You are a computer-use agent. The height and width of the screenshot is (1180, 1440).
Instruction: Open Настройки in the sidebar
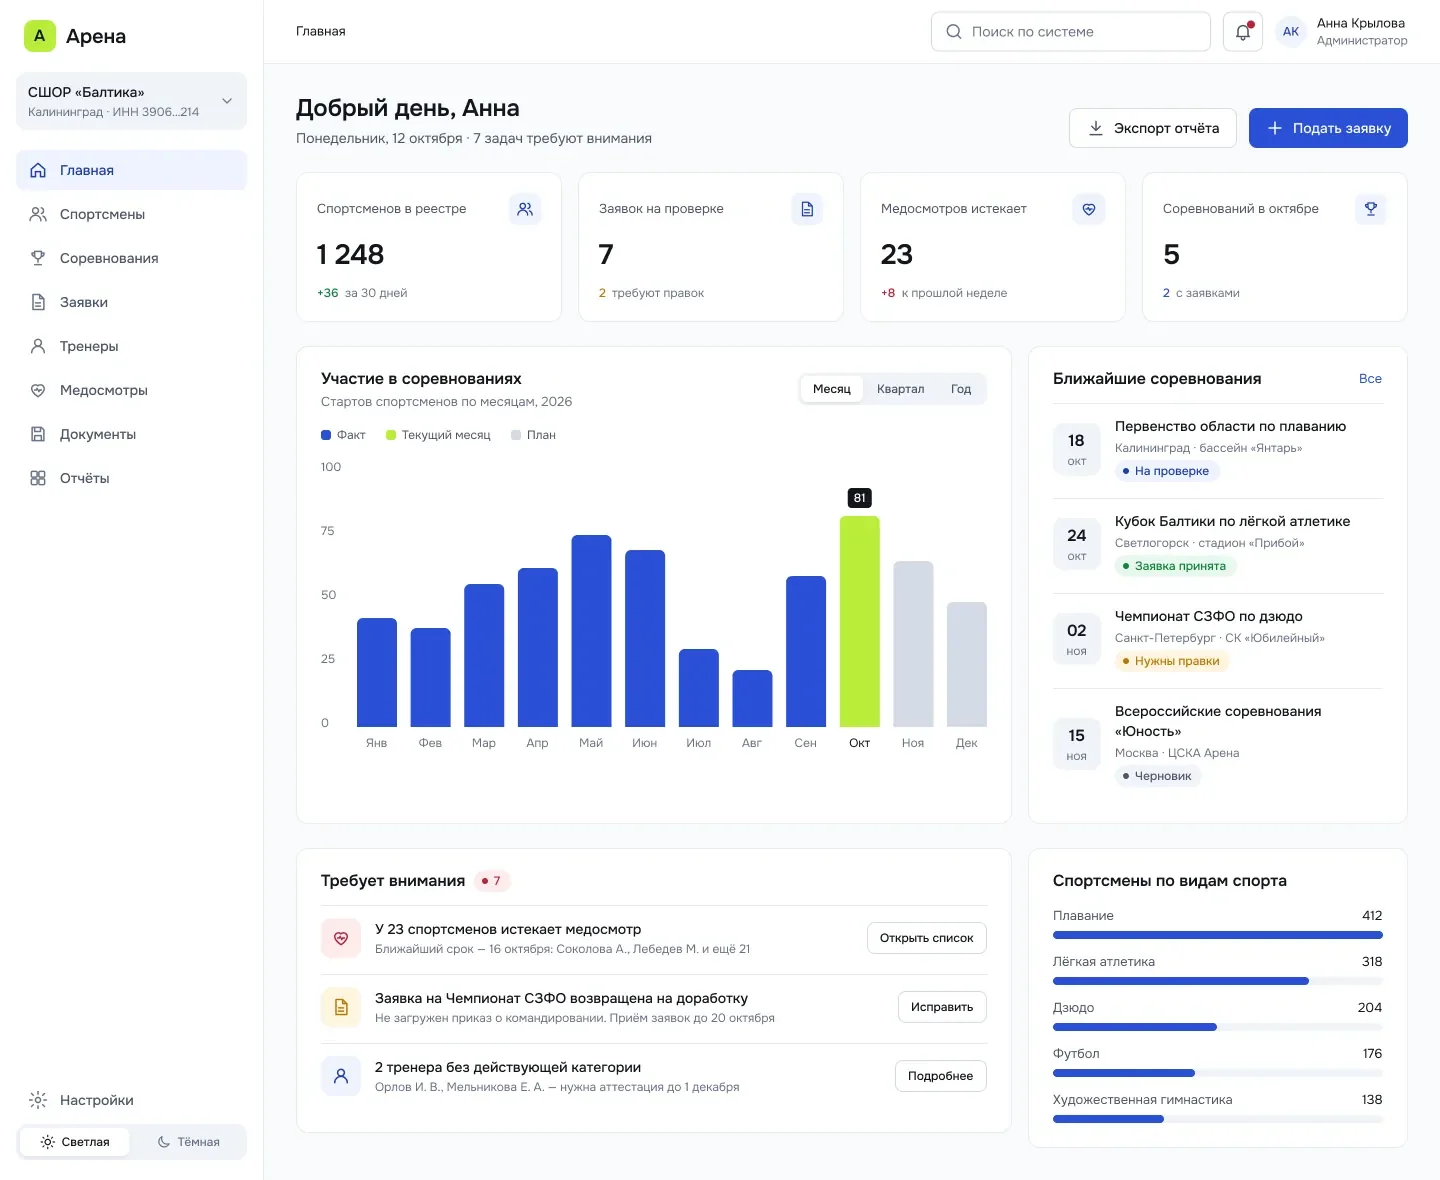pyautogui.click(x=131, y=1100)
